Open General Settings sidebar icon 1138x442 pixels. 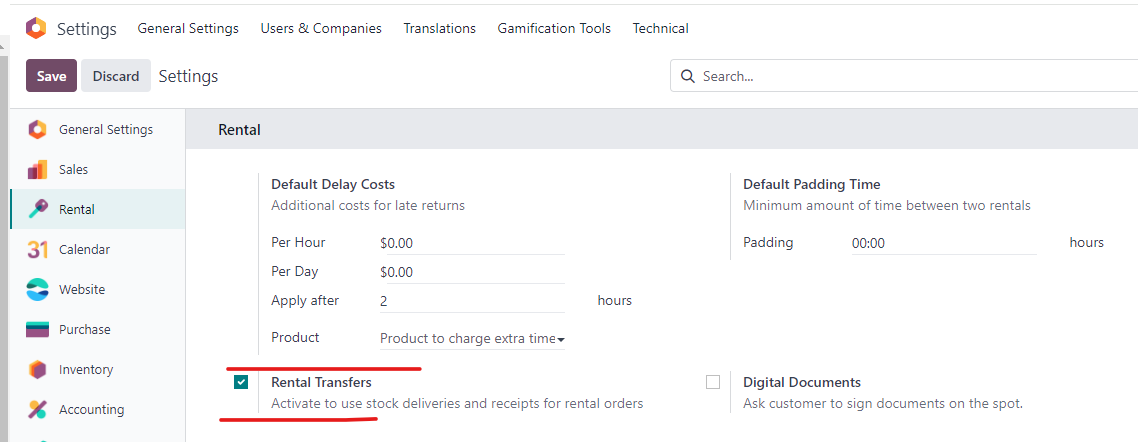pos(37,130)
